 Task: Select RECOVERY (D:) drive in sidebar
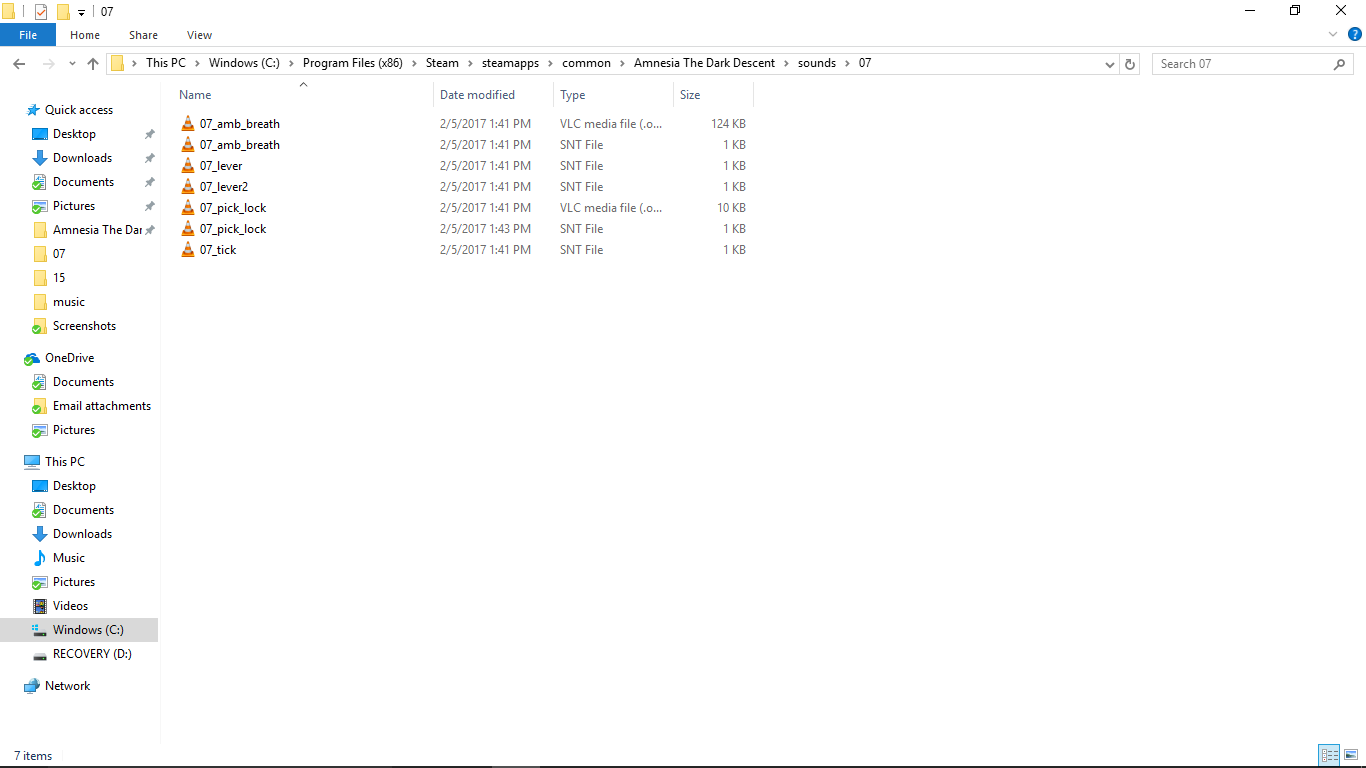[92, 654]
